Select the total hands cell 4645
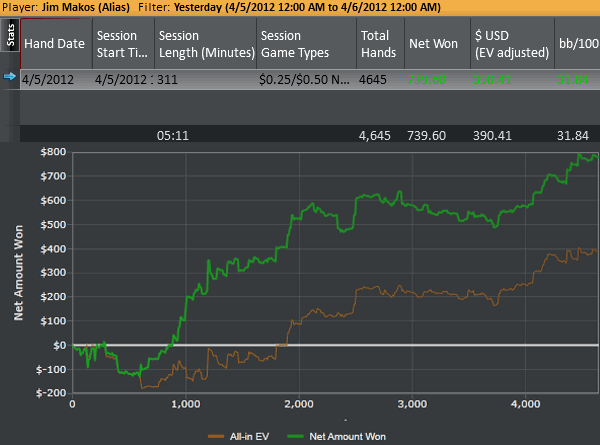The width and height of the screenshot is (600, 445). pos(373,80)
